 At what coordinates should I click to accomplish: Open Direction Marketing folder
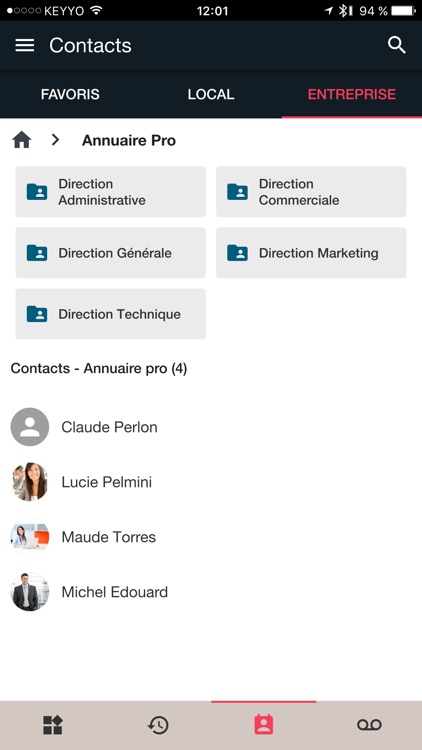tap(311, 253)
